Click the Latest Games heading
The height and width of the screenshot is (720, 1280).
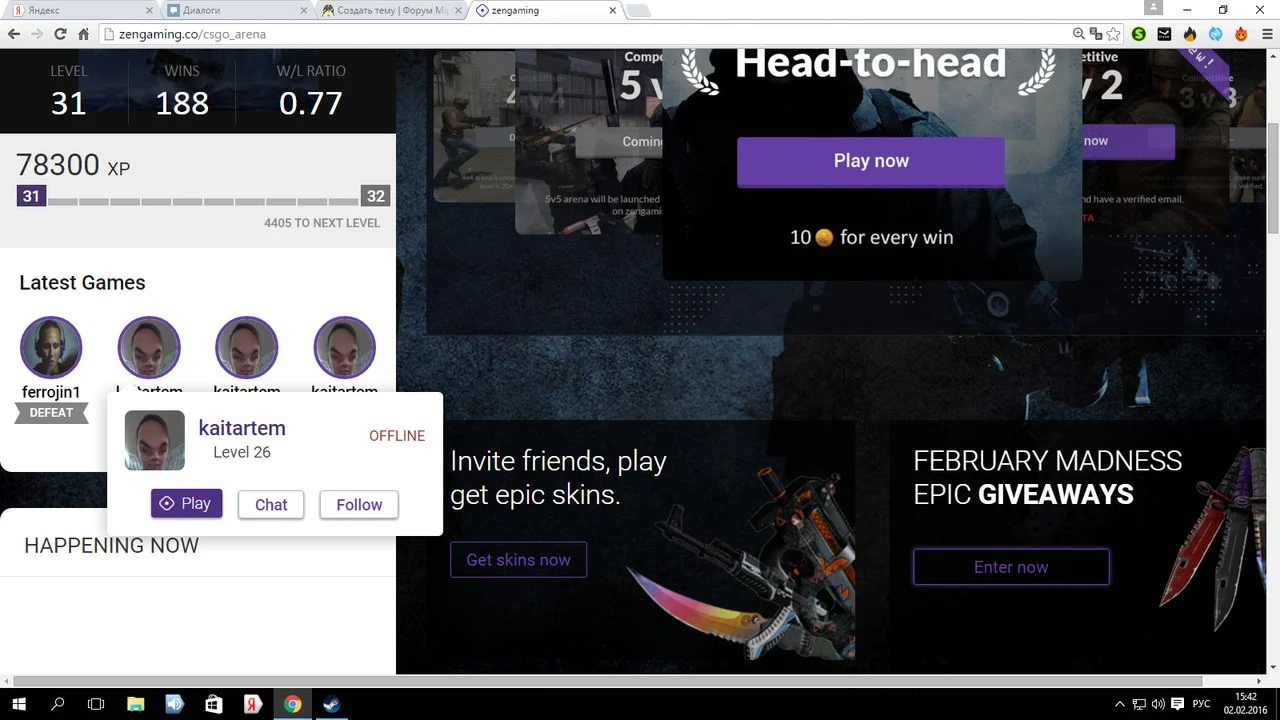tap(82, 283)
